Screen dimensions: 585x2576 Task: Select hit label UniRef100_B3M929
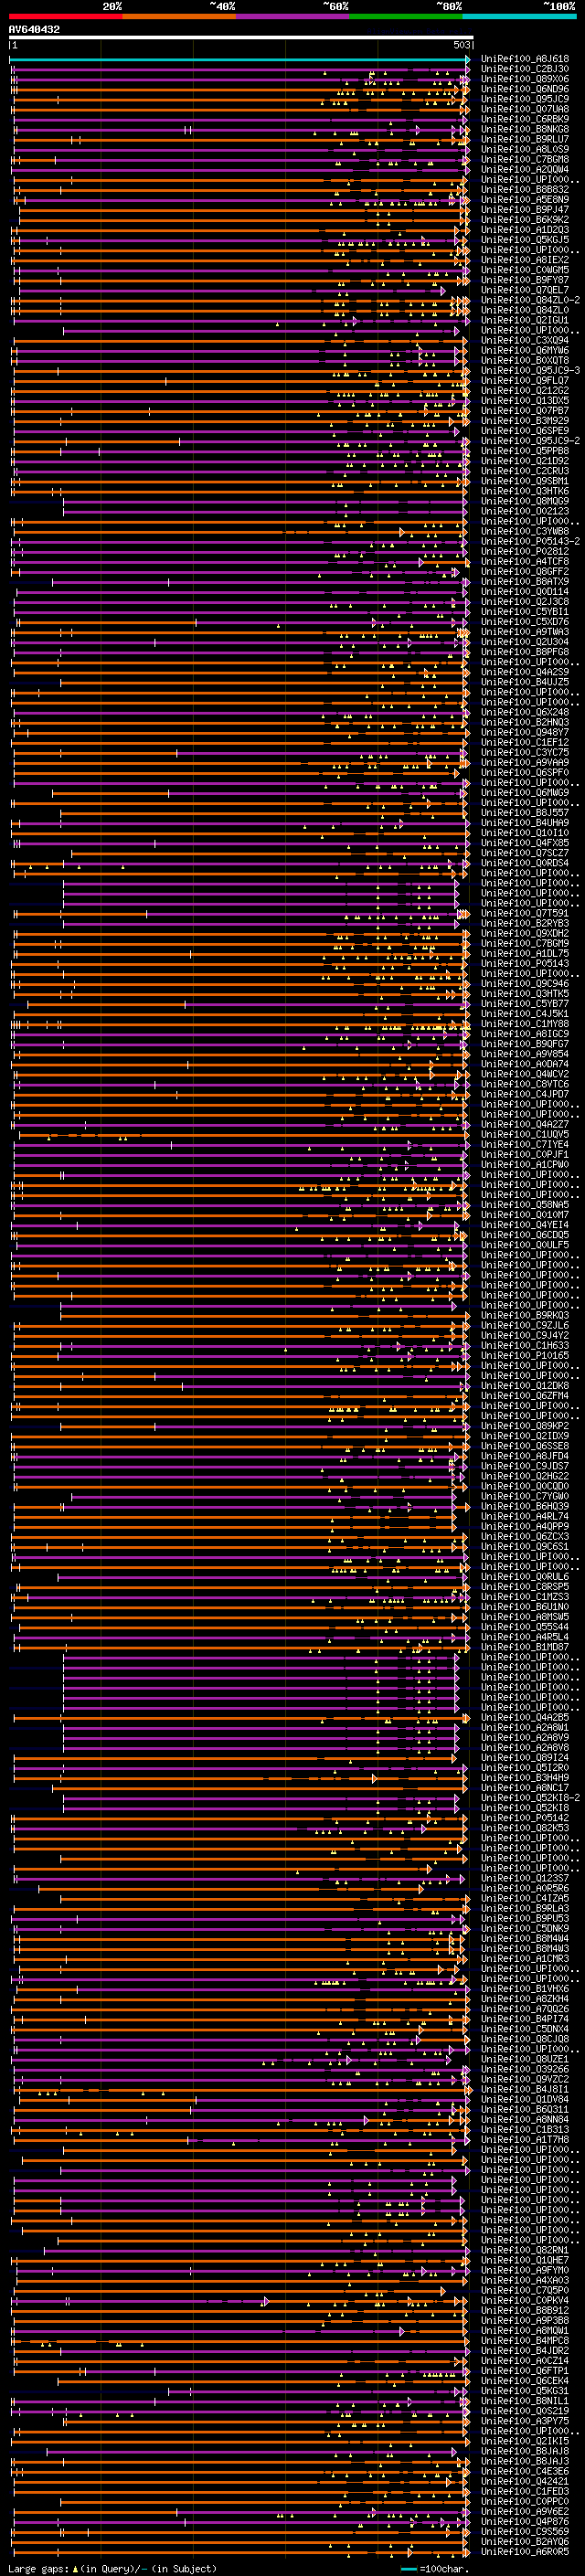pyautogui.click(x=525, y=421)
